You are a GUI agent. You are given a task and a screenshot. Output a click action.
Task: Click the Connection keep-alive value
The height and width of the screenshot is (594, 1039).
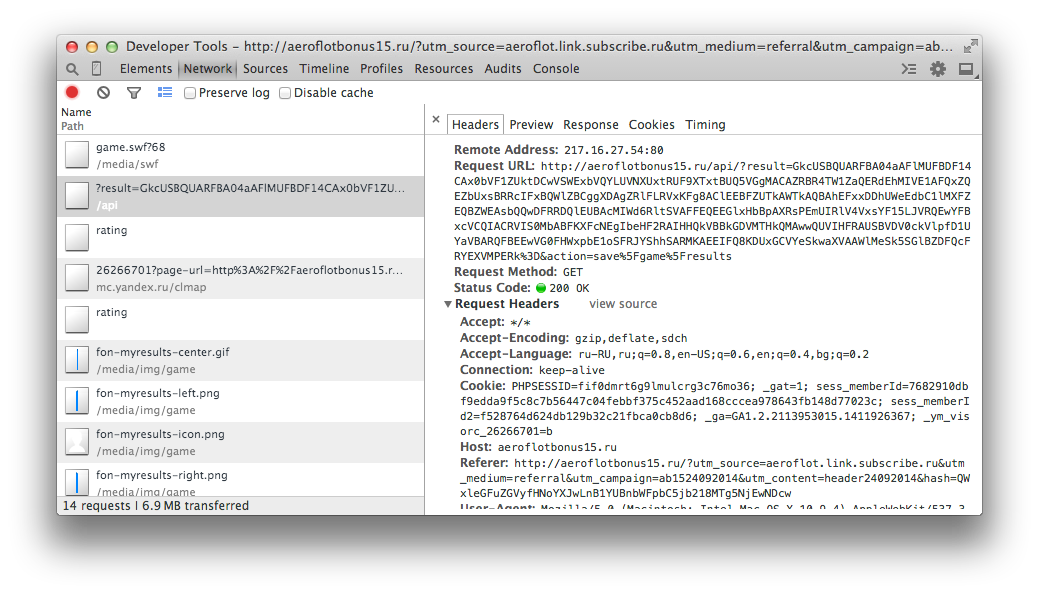572,371
